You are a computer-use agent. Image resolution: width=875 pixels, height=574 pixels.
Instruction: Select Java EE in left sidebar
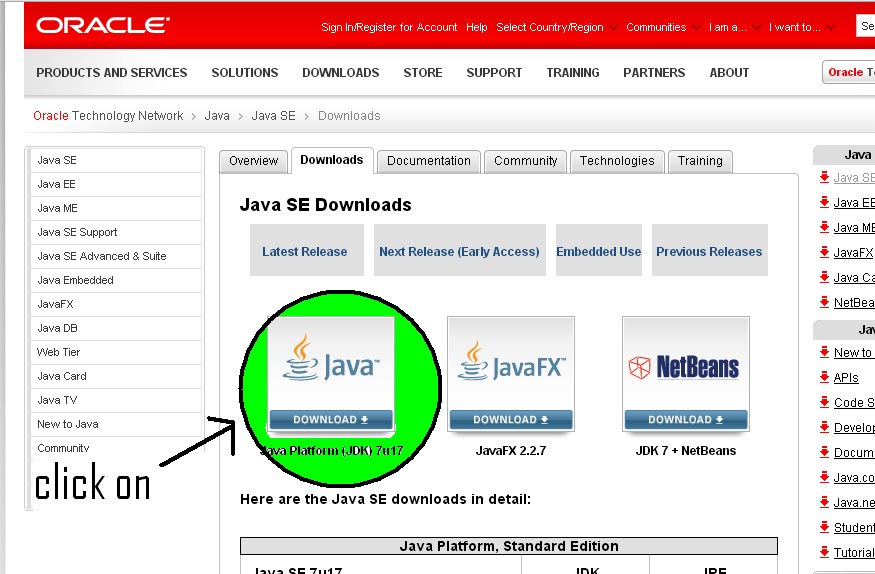pyautogui.click(x=116, y=184)
